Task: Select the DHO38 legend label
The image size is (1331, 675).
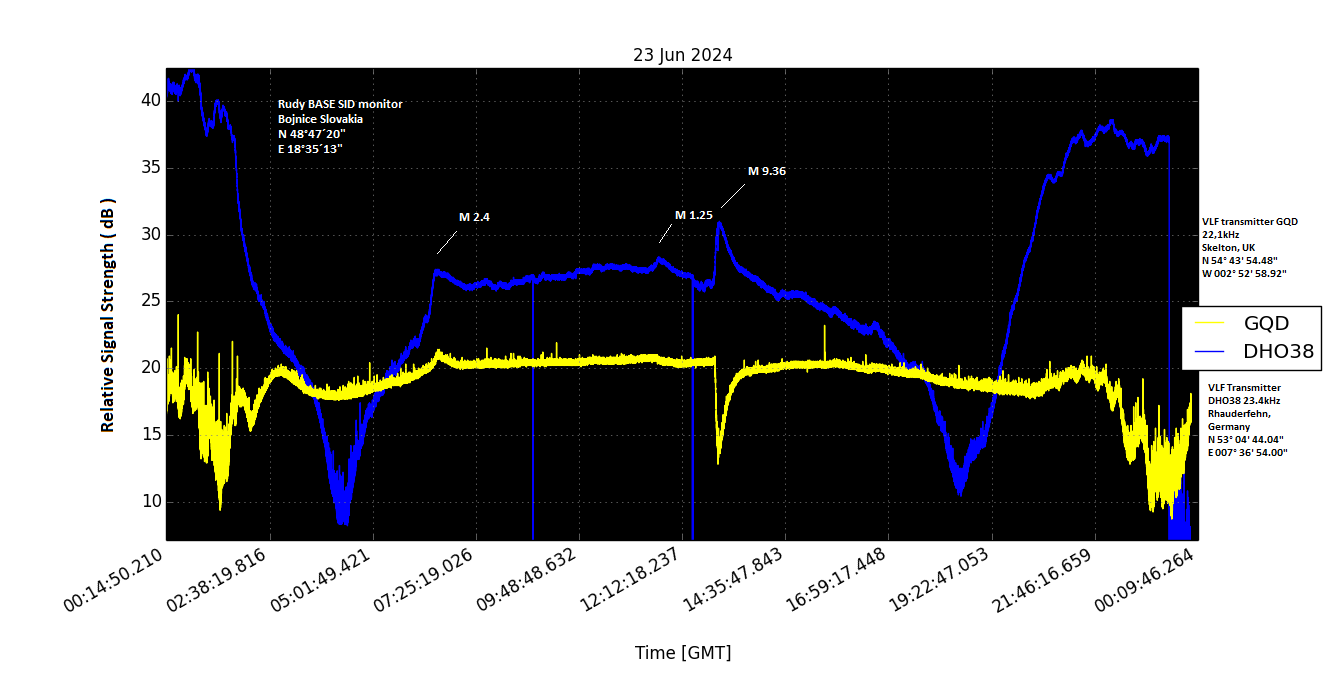Action: point(1278,352)
